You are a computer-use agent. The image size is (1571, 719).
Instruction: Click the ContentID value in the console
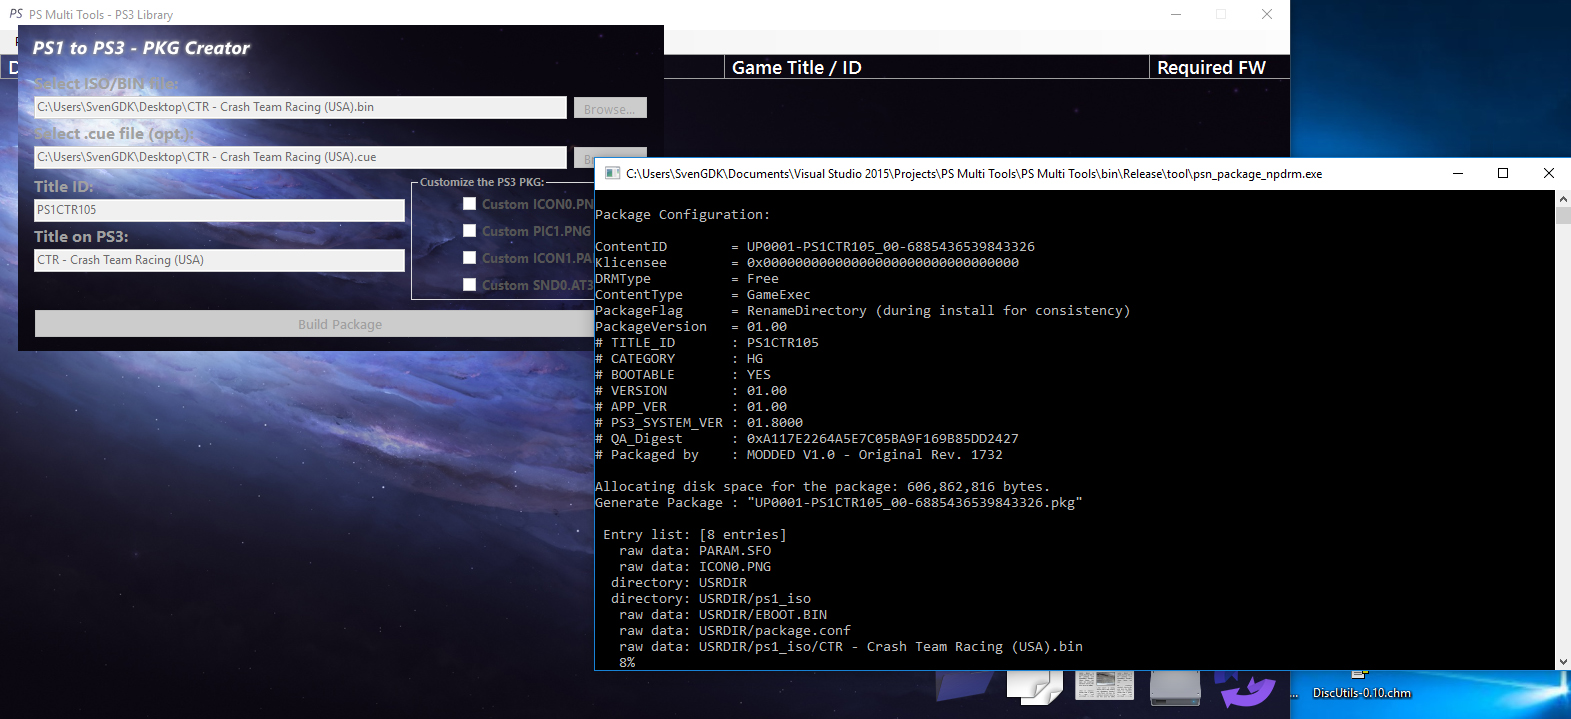pos(891,247)
